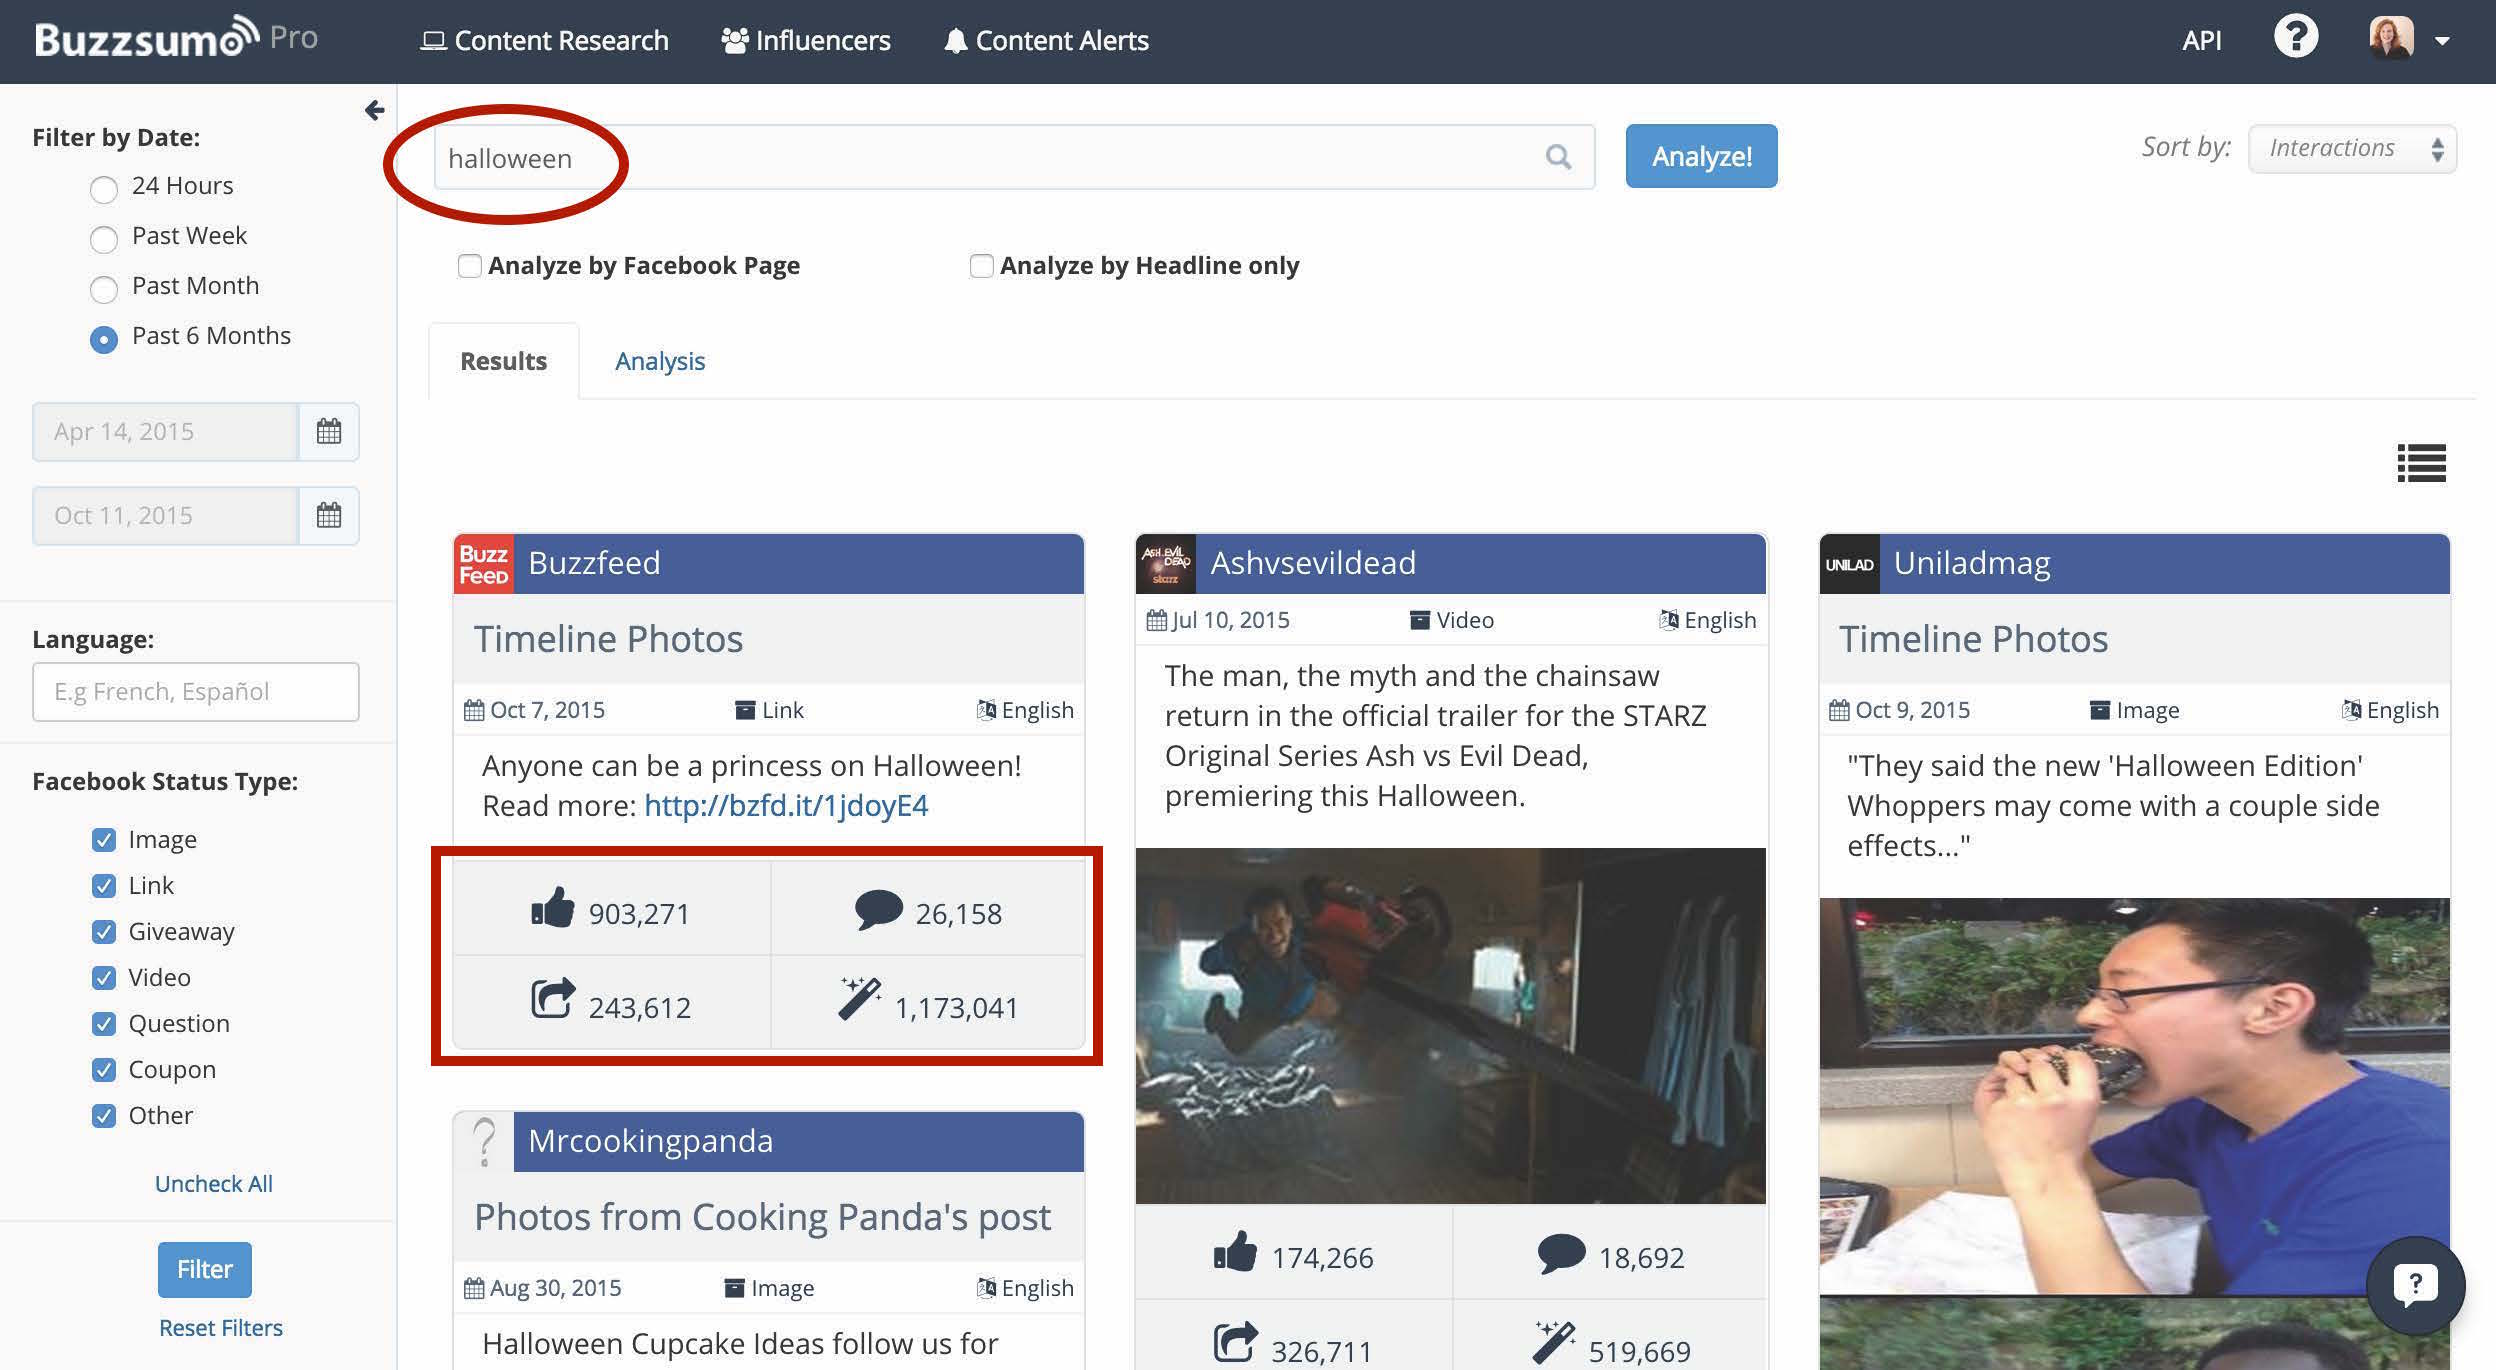Click the share icon on Buzzfeed card

(553, 998)
